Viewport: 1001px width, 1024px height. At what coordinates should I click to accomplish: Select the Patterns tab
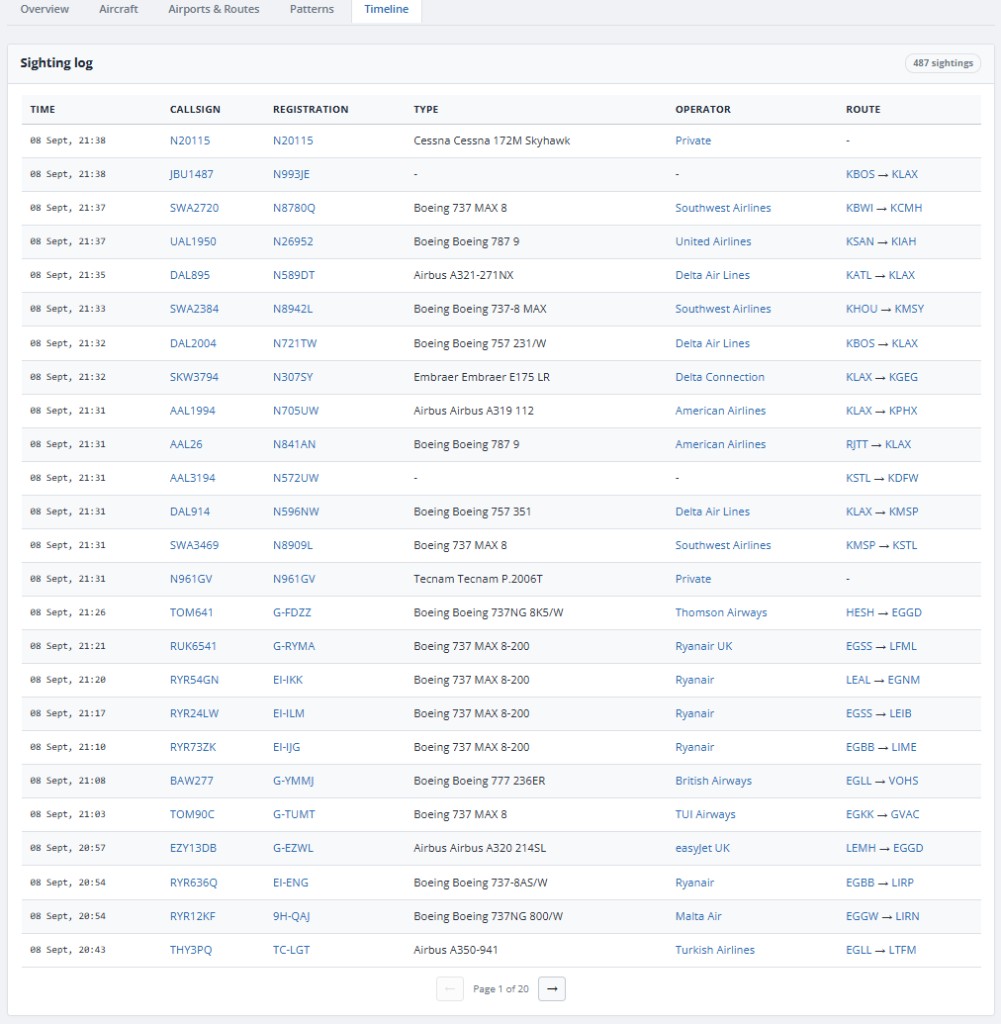click(311, 9)
